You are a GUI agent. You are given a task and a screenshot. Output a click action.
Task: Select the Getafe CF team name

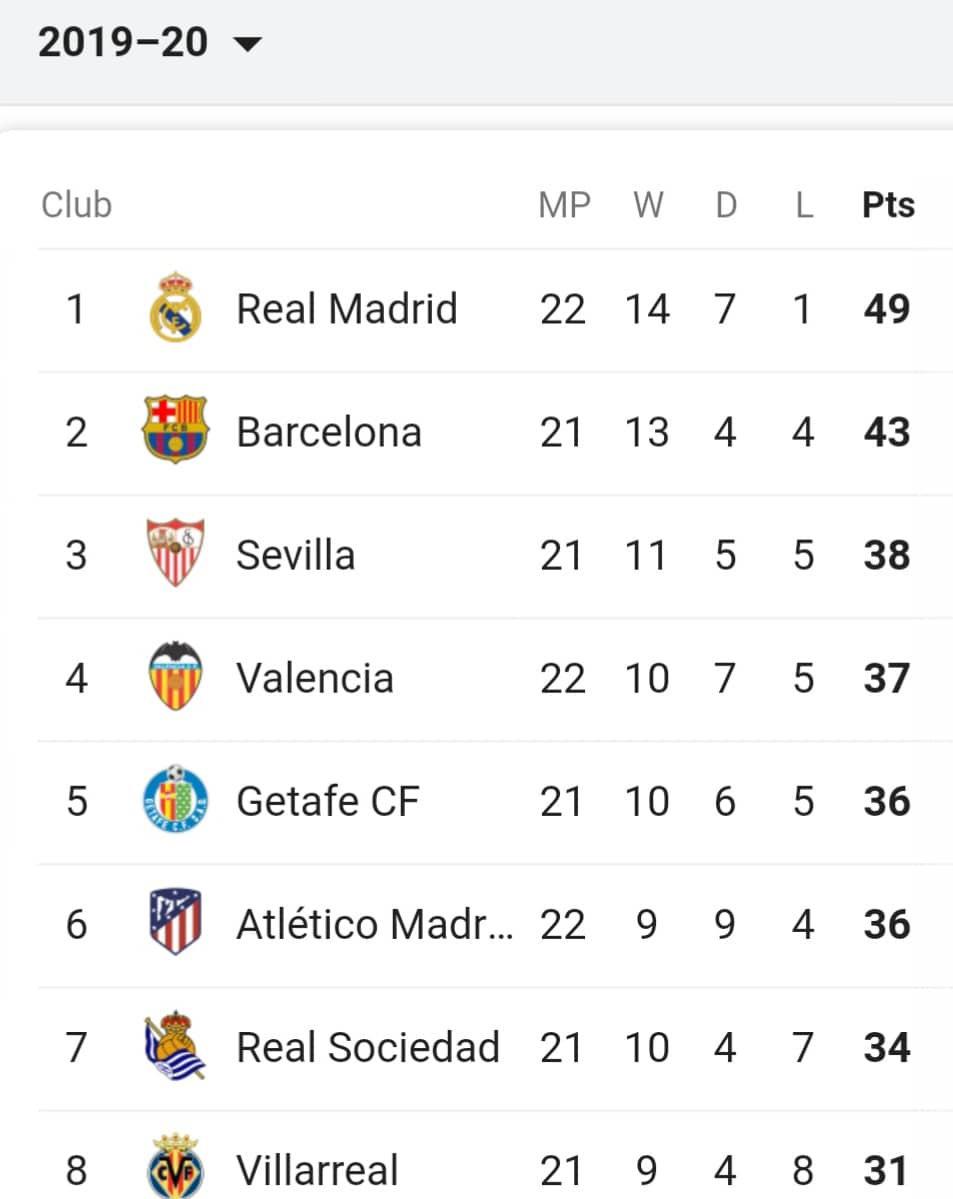[x=328, y=801]
